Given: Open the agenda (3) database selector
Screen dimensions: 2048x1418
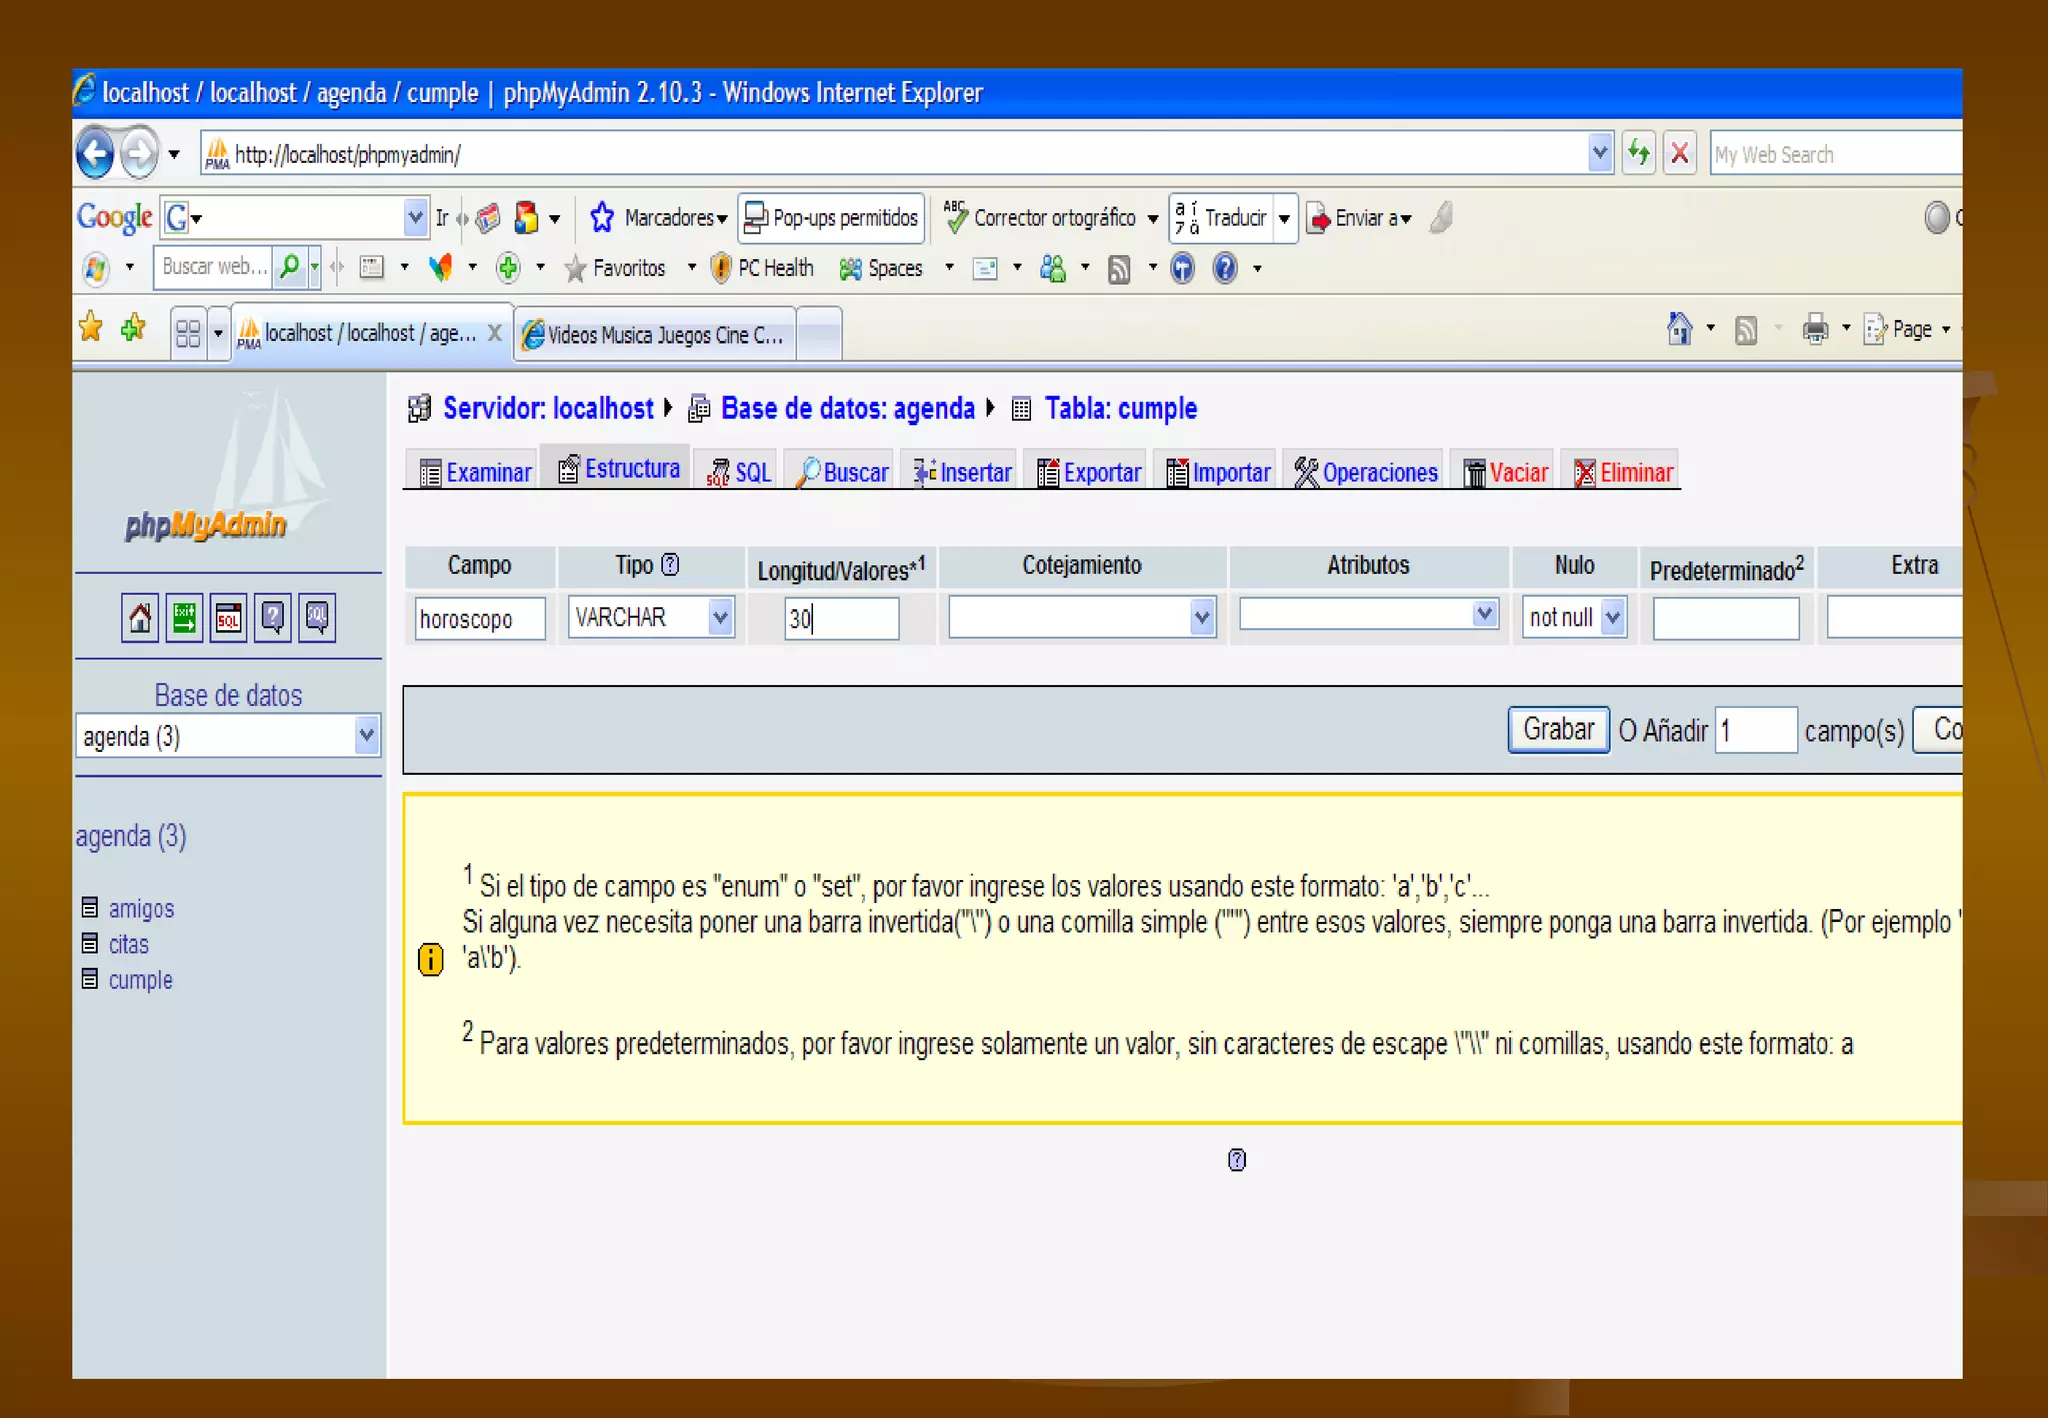Looking at the screenshot, I should (x=366, y=736).
